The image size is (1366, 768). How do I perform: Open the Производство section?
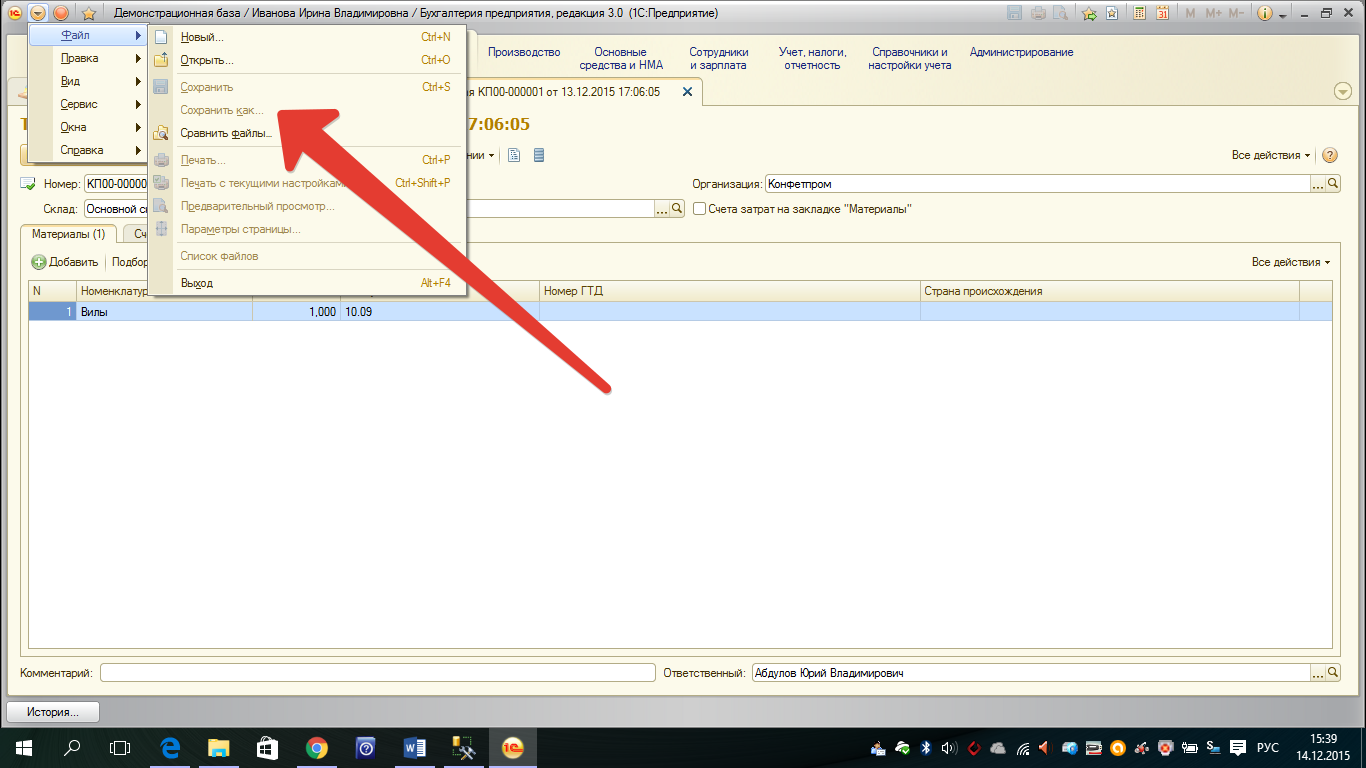tap(524, 52)
